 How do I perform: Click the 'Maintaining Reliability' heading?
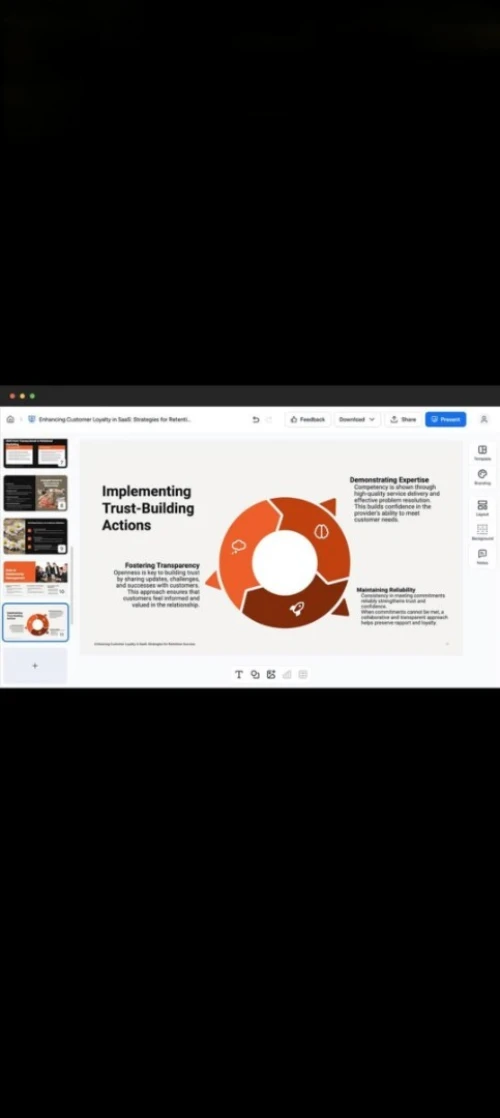click(x=386, y=590)
